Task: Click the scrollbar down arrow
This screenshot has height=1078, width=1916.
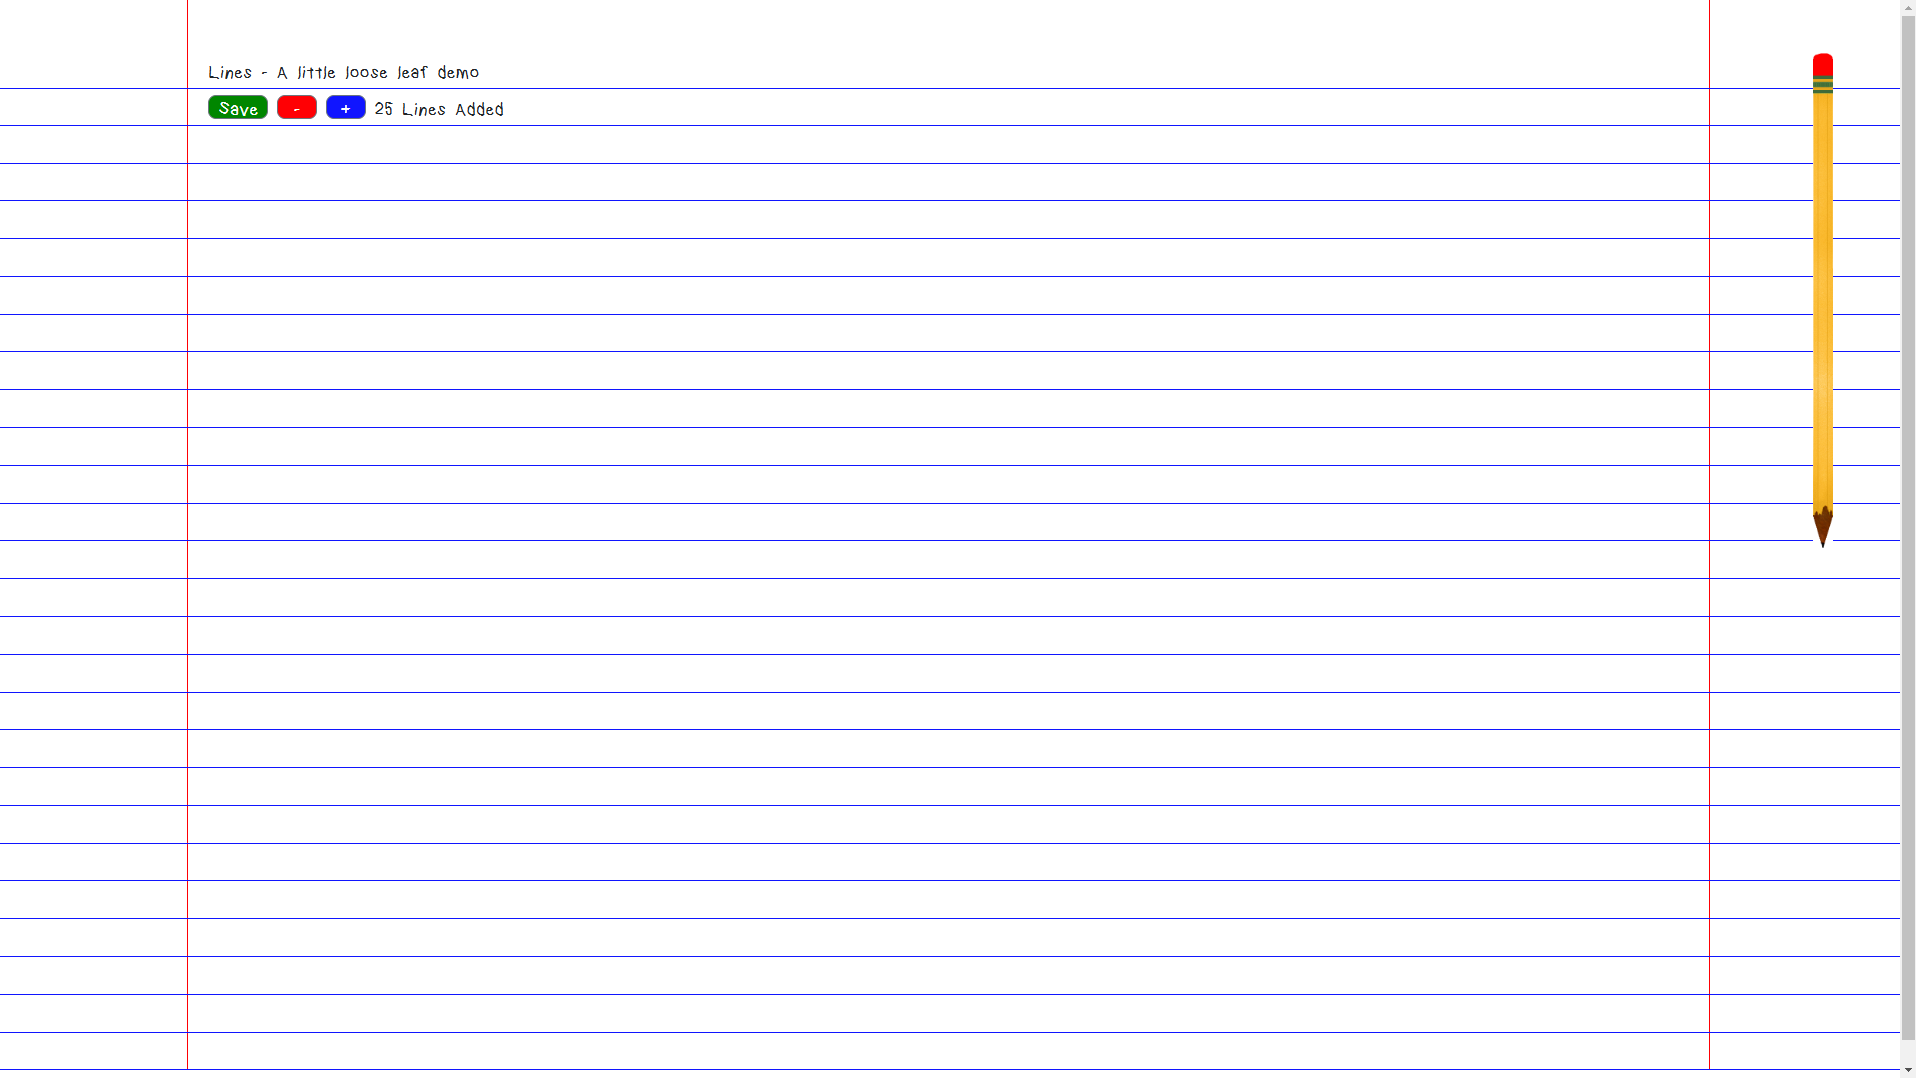Action: click(1907, 1070)
